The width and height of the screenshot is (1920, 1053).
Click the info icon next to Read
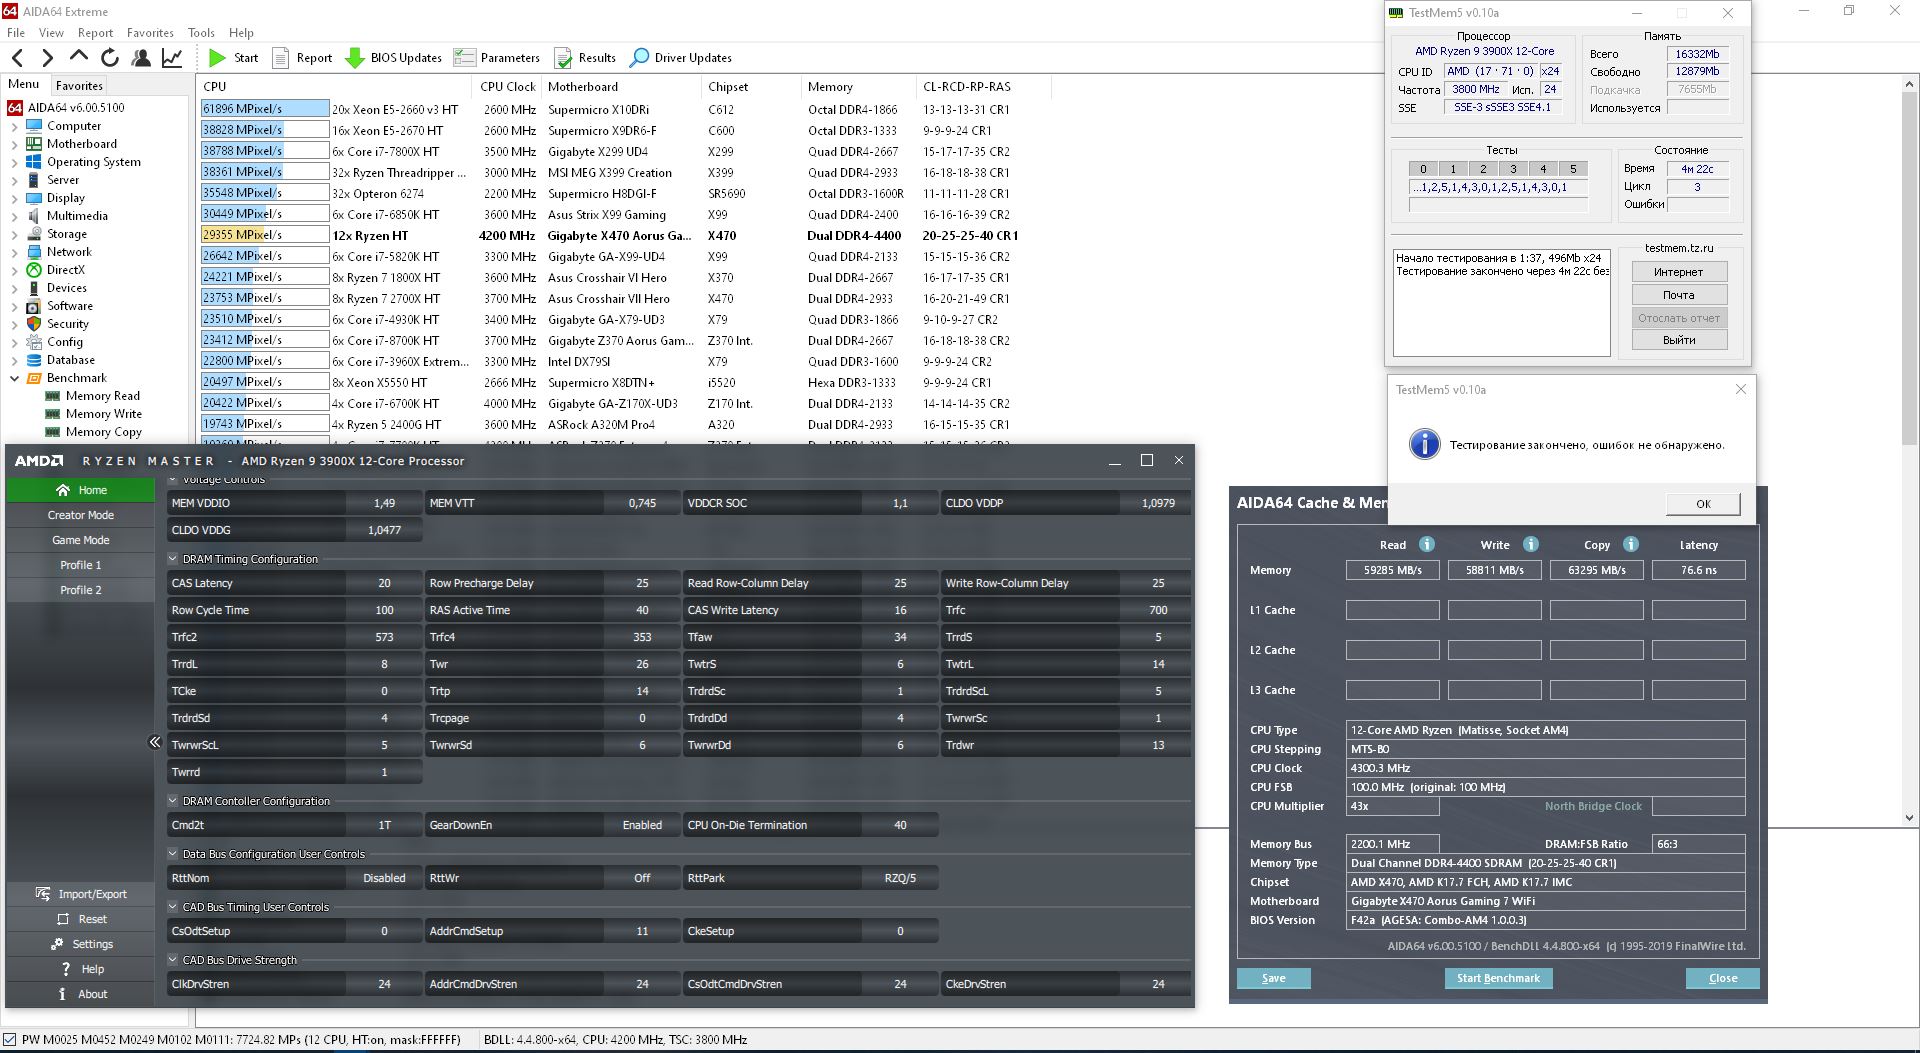pyautogui.click(x=1427, y=544)
